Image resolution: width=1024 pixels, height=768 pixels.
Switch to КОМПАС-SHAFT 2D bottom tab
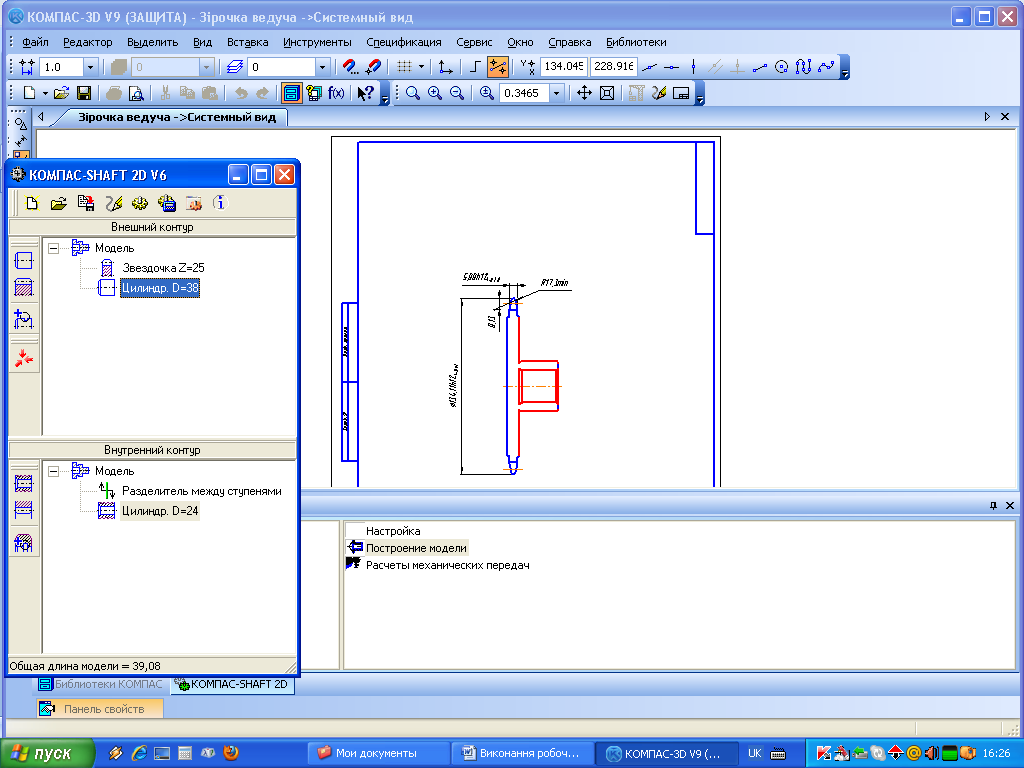[233, 684]
